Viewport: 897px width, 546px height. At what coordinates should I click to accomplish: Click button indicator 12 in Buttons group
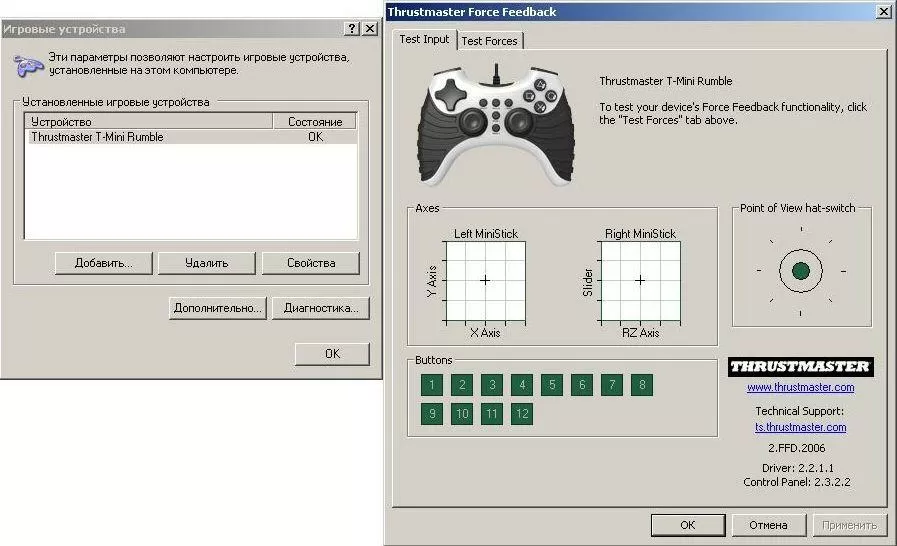coord(522,414)
